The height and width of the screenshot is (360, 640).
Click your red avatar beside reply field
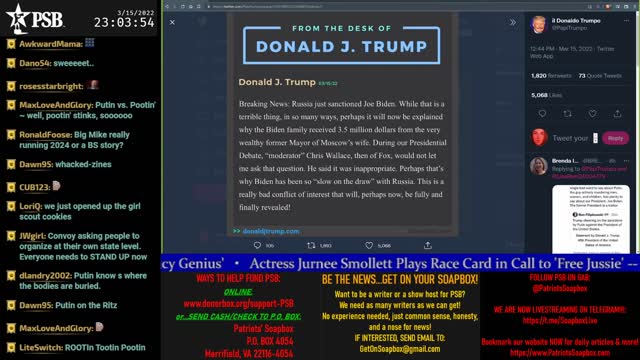[539, 138]
